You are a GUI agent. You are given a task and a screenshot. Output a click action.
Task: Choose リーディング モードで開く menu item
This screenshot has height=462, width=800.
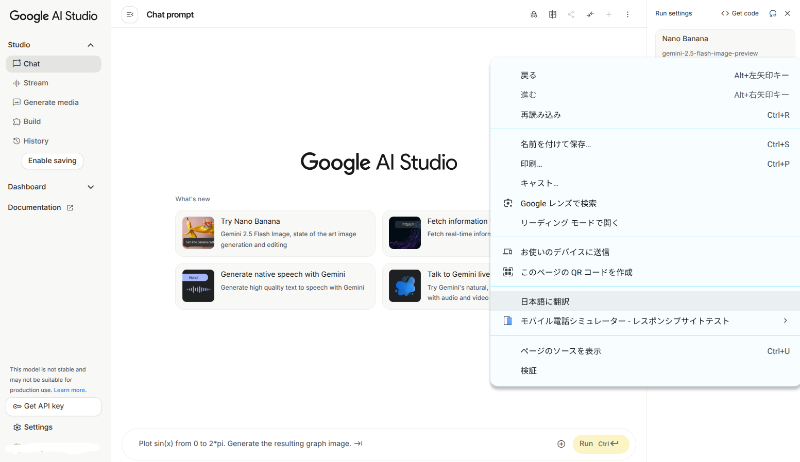pos(645,223)
